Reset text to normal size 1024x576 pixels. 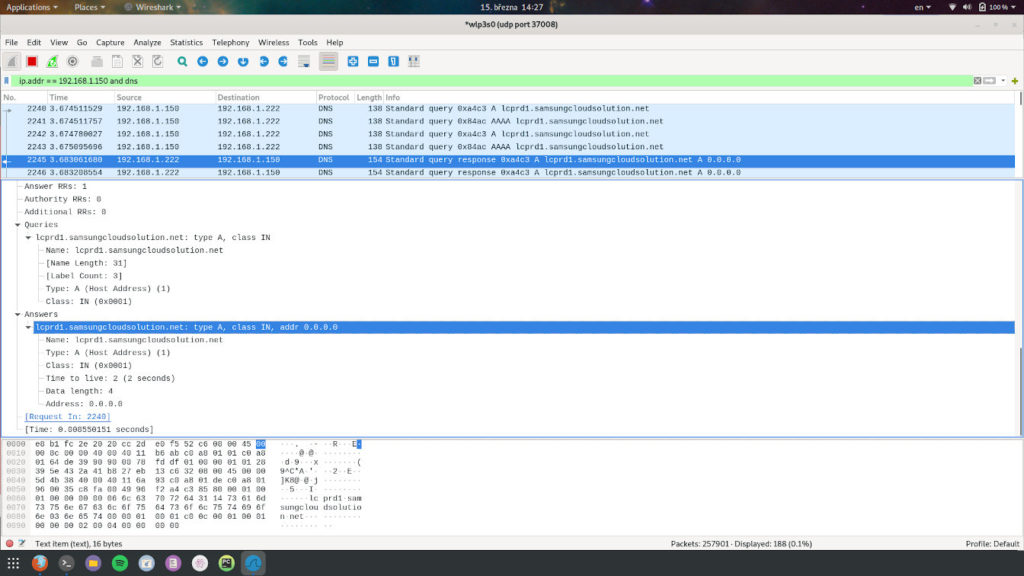coord(393,61)
